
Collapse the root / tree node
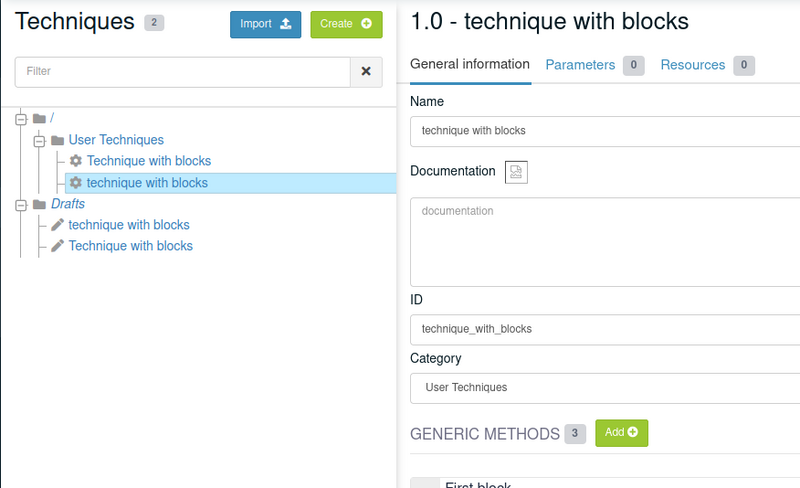click(21, 119)
